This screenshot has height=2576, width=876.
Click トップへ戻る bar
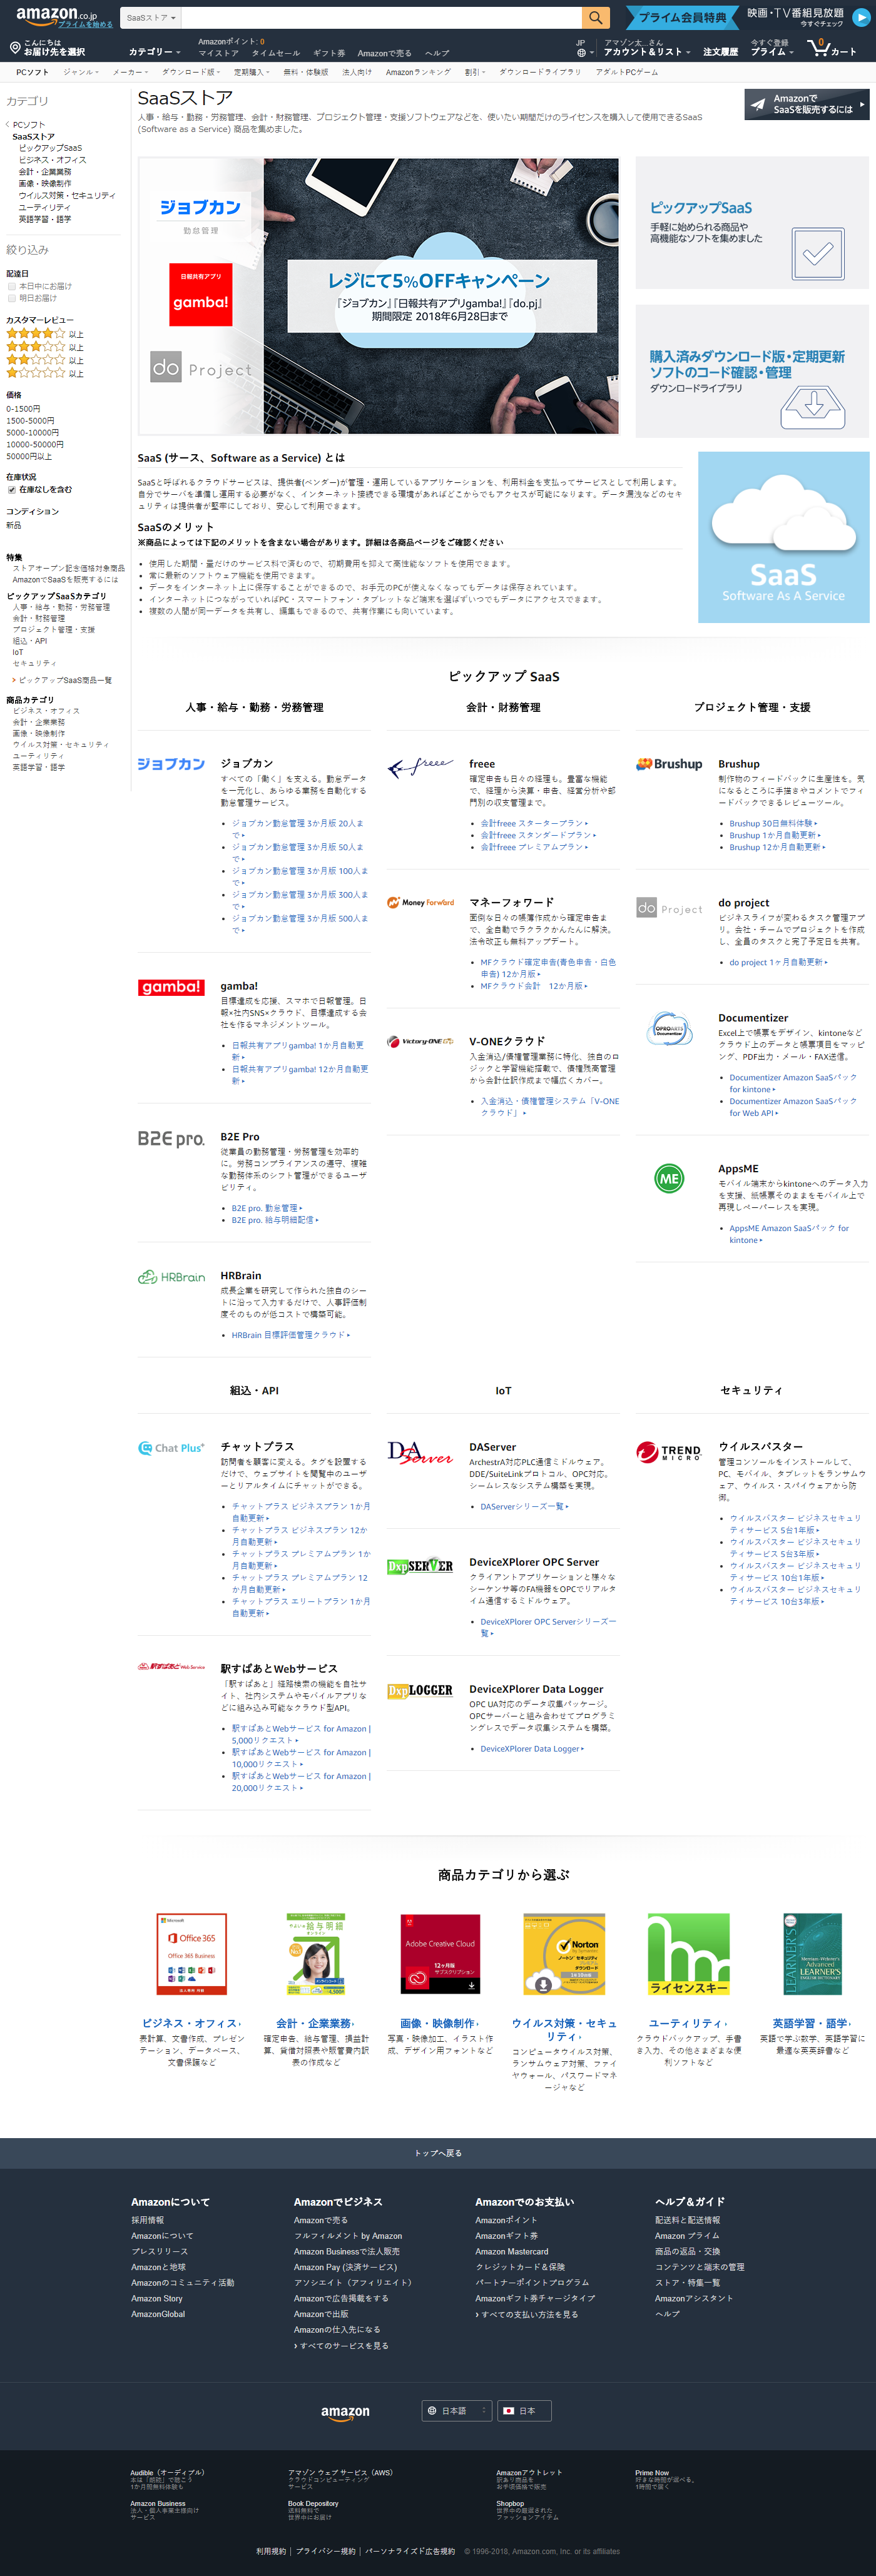pos(438,2153)
